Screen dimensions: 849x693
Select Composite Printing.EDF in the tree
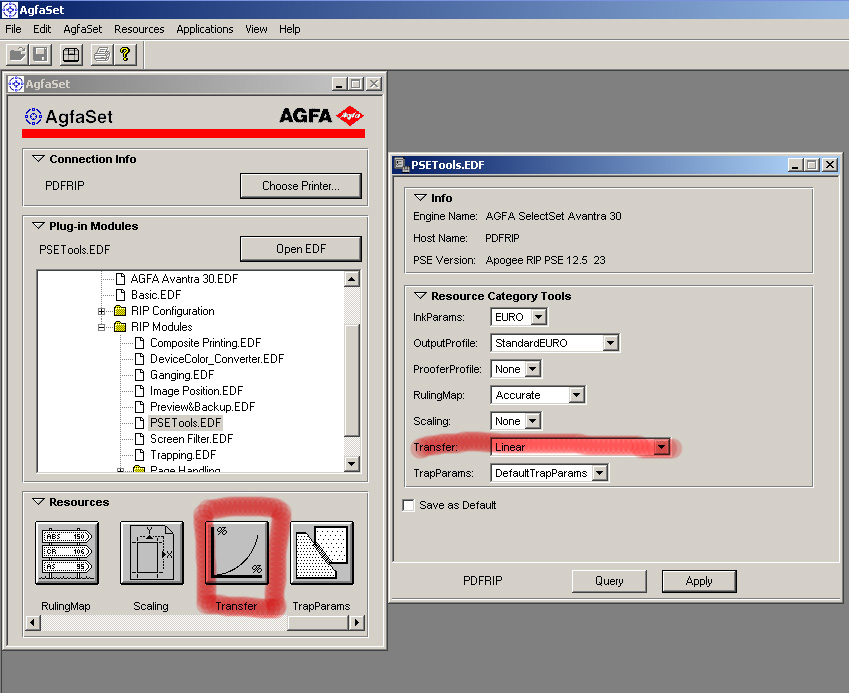pos(205,343)
